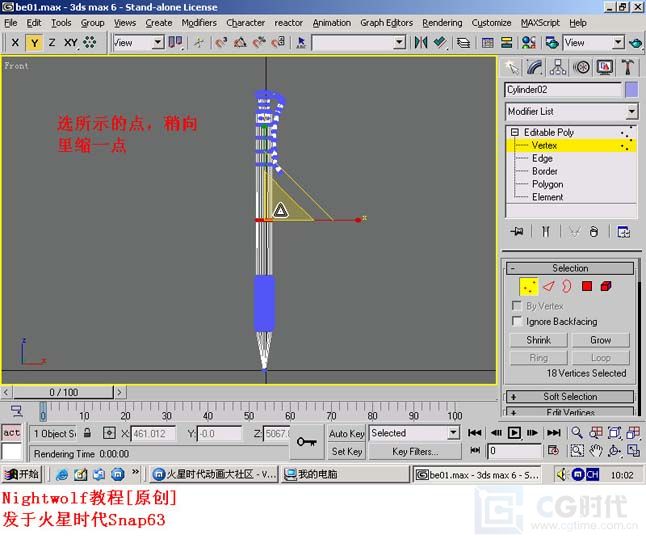Collapse the Editable Poly tree node
Screen dimensions: 646x539
click(515, 132)
